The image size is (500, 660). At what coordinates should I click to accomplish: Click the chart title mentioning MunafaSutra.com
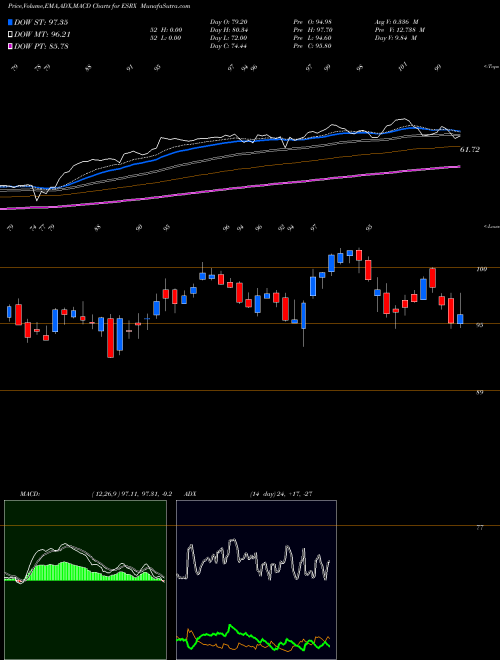click(x=99, y=6)
